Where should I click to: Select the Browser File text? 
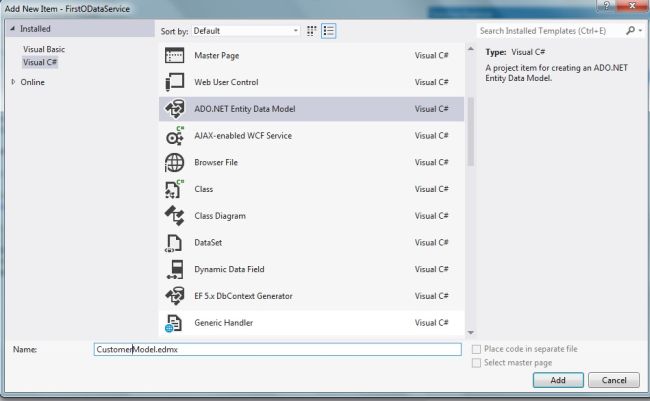[x=216, y=163]
